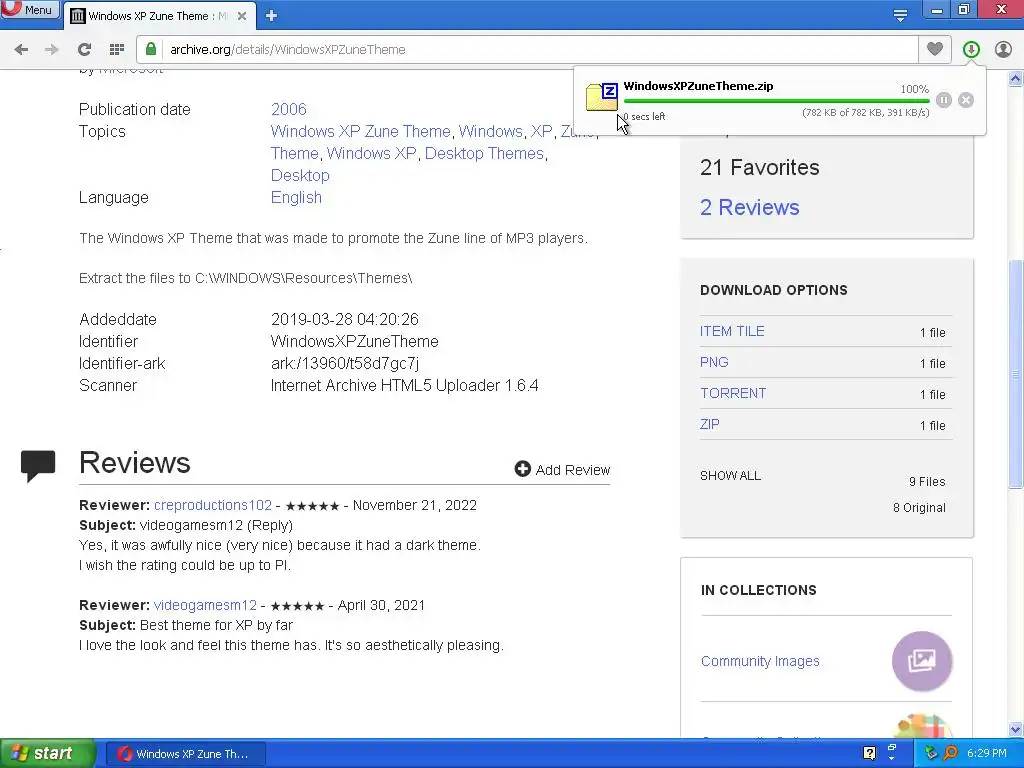1024x768 pixels.
Task: Click the 100% download percentage
Action: (914, 89)
